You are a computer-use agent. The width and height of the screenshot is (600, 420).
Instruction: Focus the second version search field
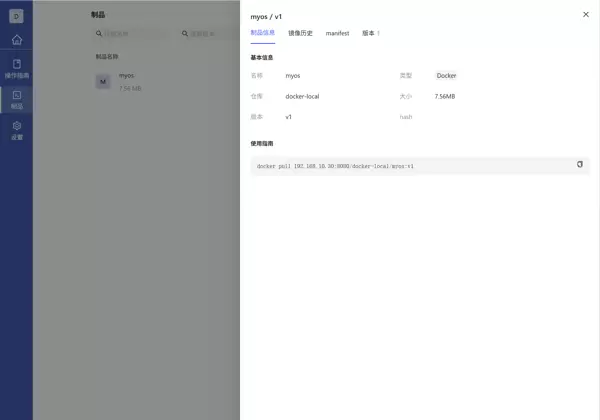click(x=210, y=34)
